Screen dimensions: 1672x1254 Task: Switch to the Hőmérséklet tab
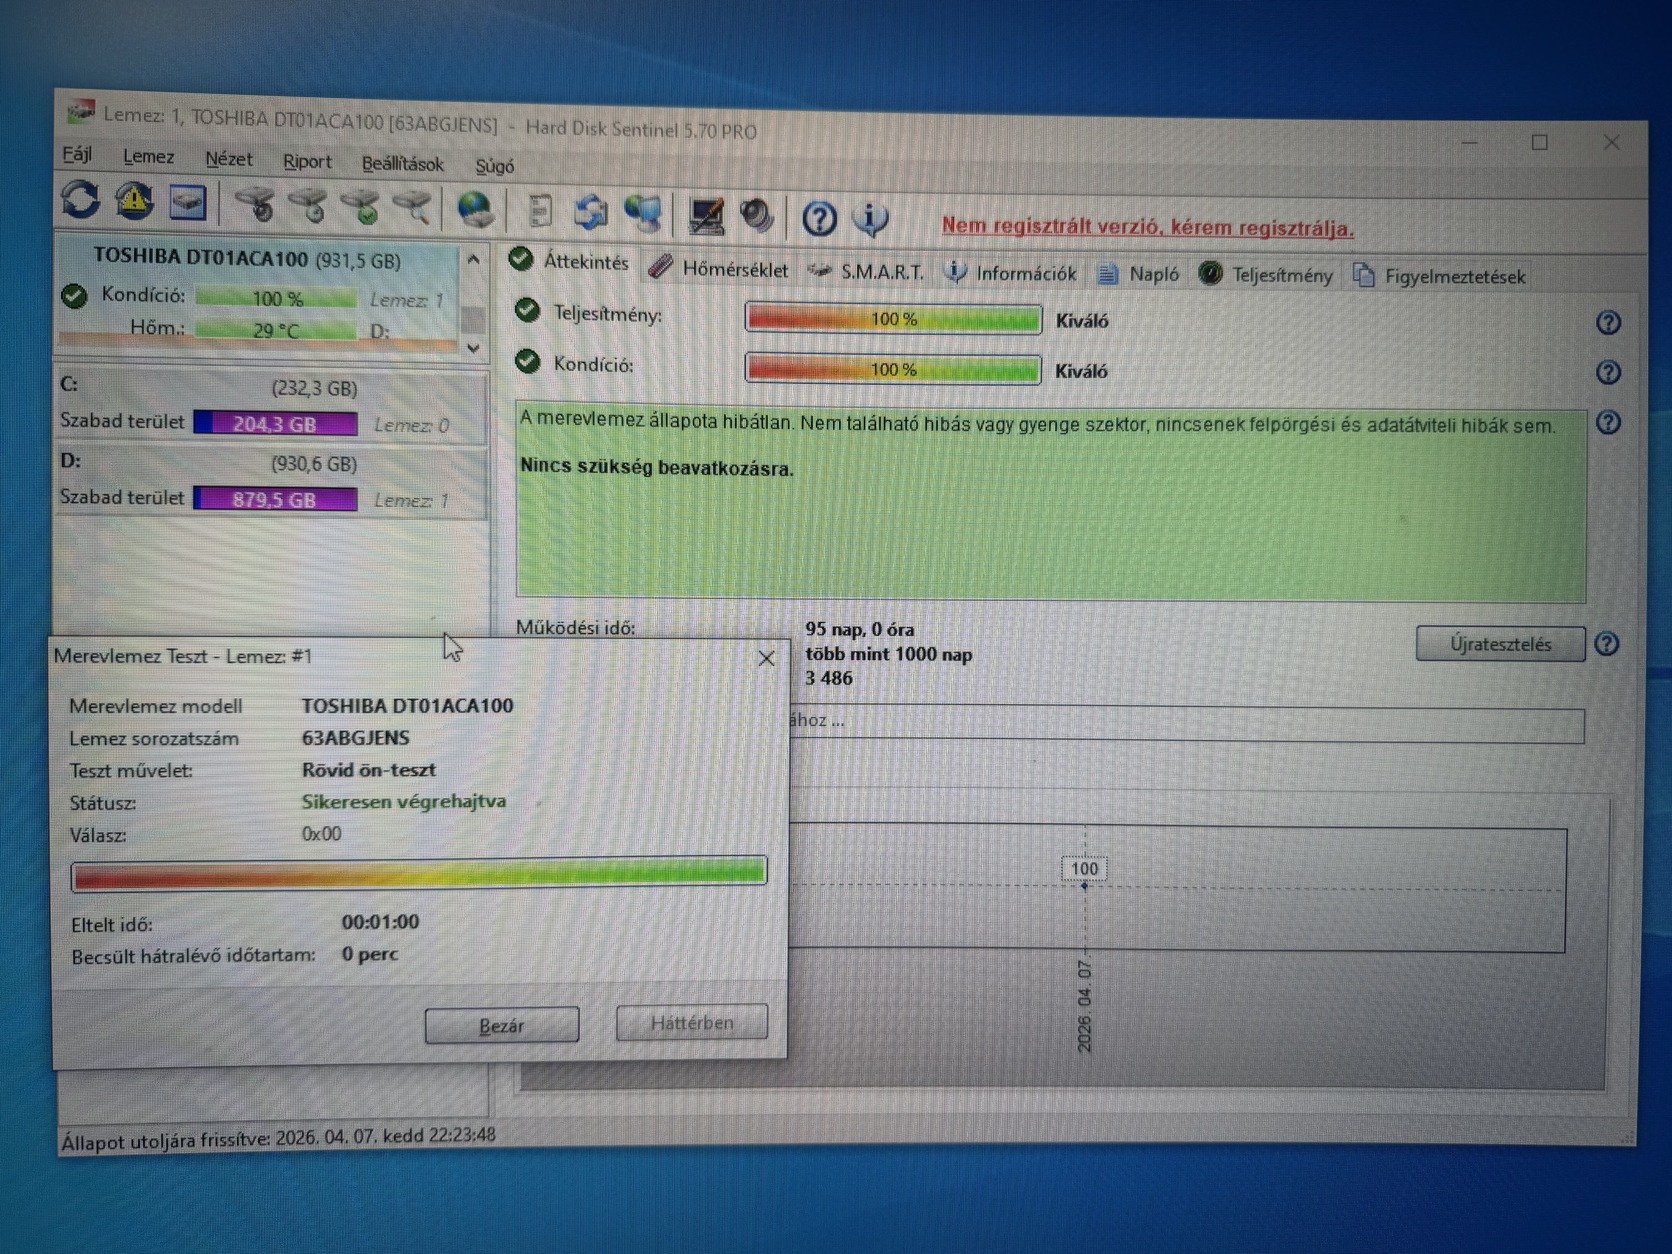tap(718, 268)
